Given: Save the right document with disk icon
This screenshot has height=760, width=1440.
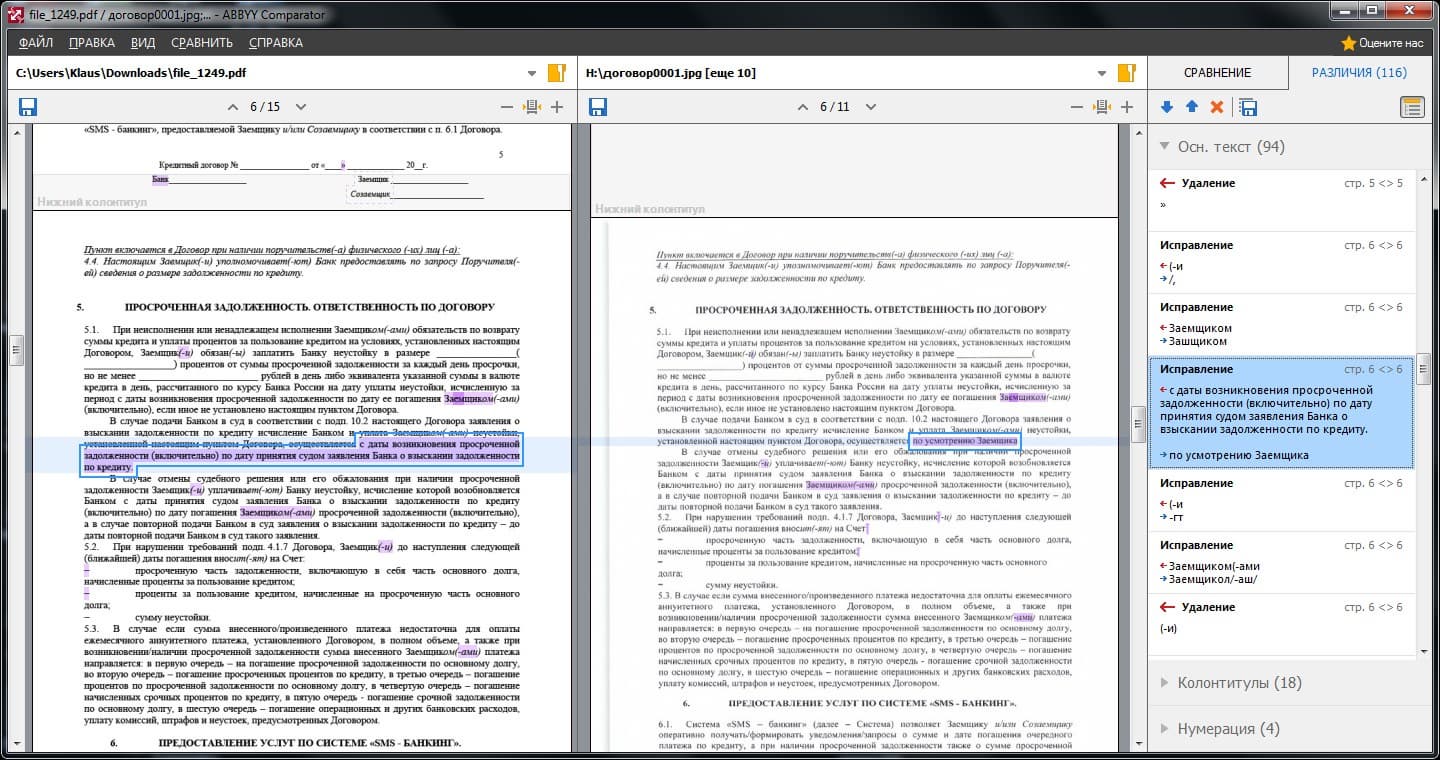Looking at the screenshot, I should [598, 107].
